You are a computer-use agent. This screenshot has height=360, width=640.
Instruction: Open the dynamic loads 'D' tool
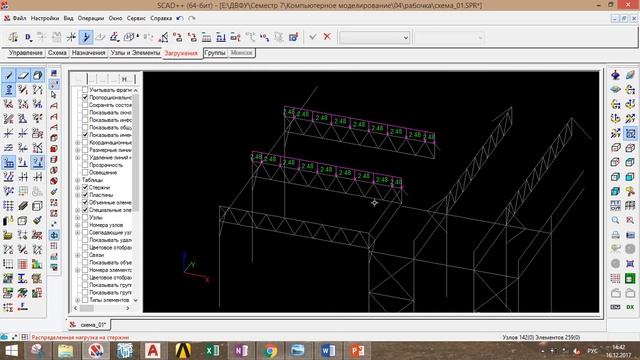(28, 37)
